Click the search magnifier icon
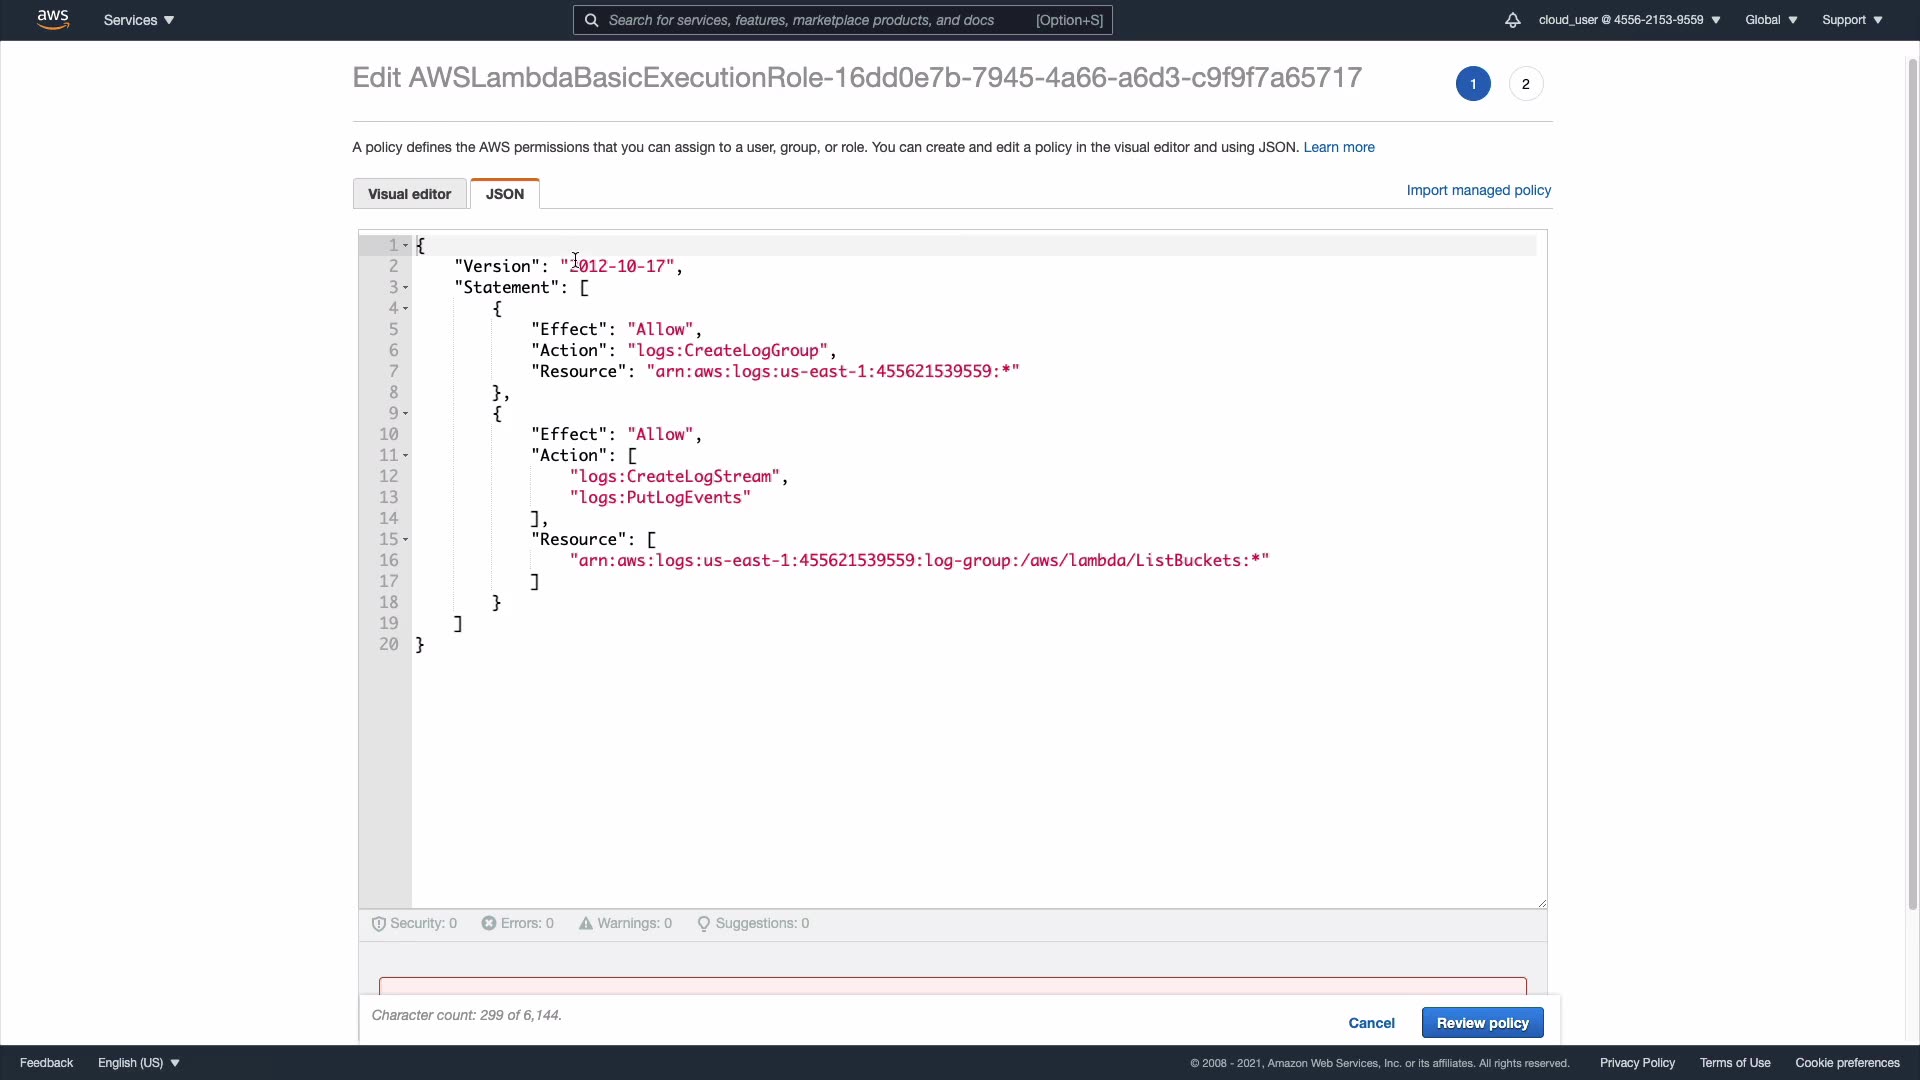The image size is (1920, 1080). coord(592,20)
